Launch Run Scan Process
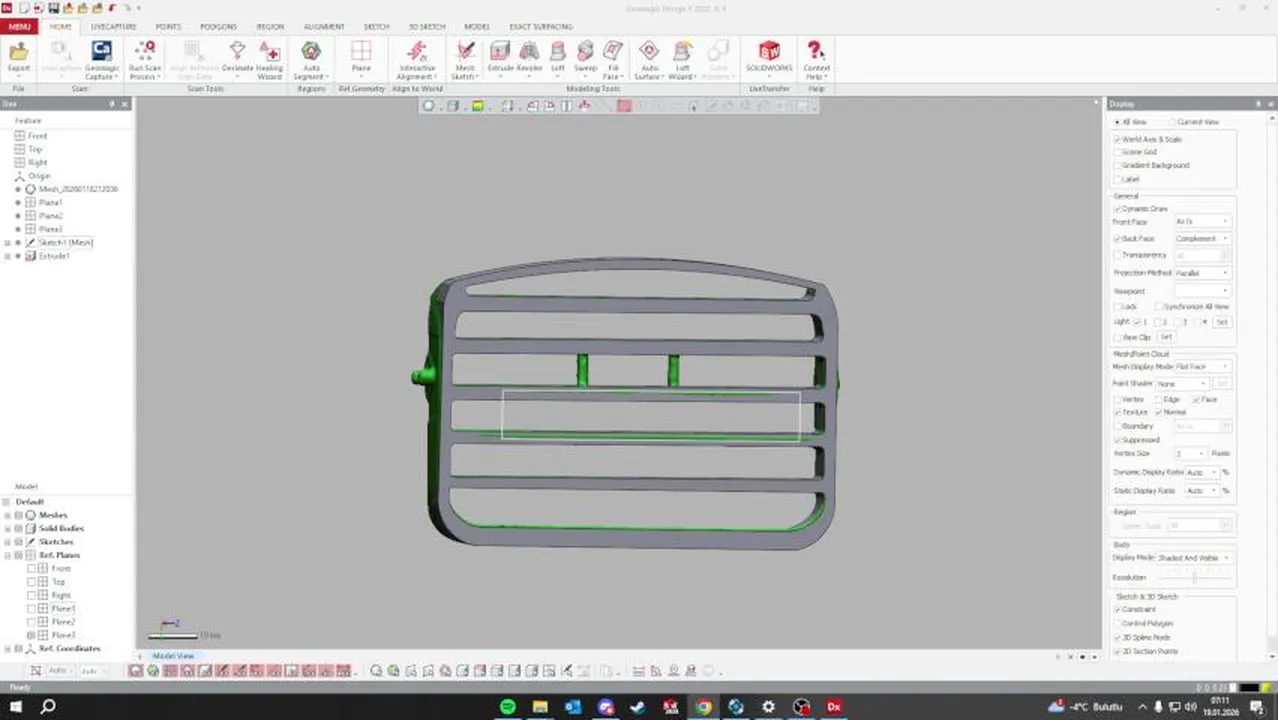This screenshot has height=720, width=1278. [x=145, y=60]
